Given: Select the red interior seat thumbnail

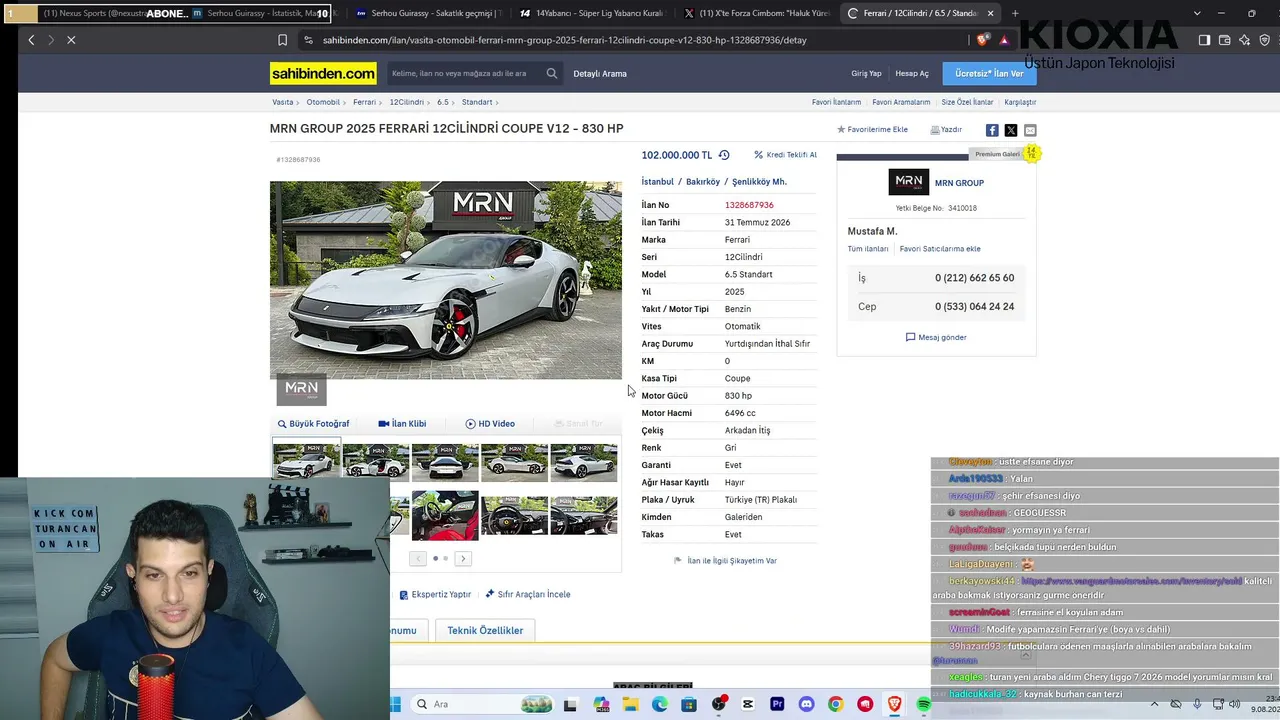Looking at the screenshot, I should [445, 515].
